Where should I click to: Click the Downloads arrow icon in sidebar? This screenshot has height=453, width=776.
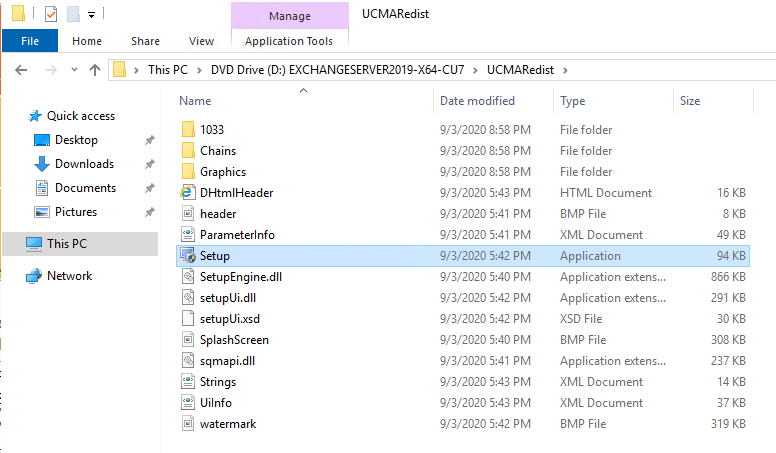point(42,164)
